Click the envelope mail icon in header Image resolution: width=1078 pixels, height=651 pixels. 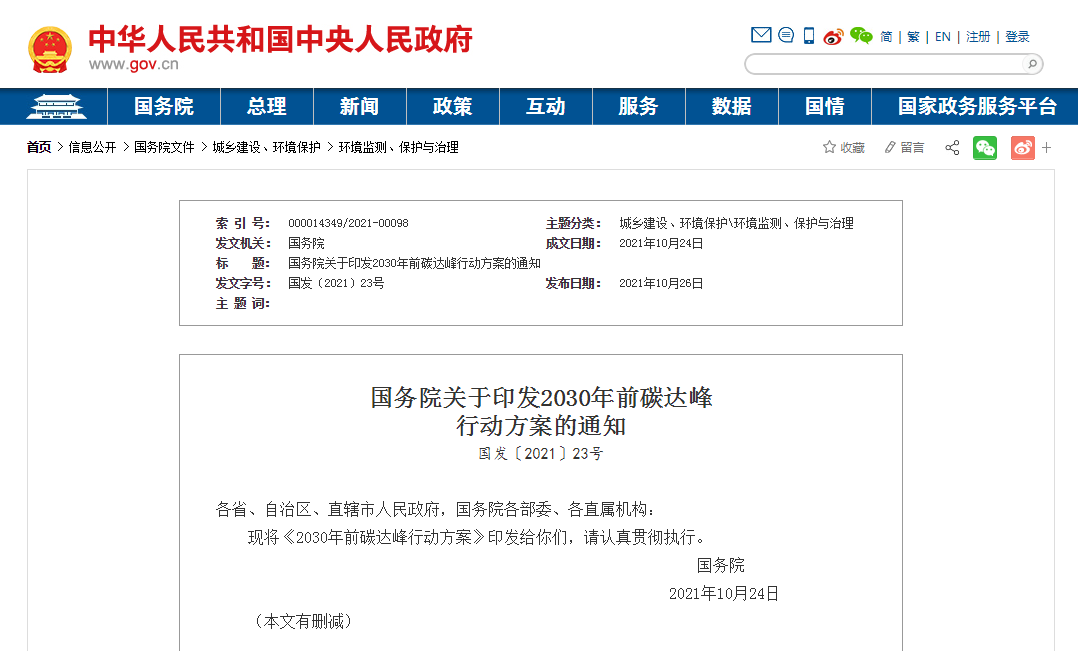(x=761, y=36)
